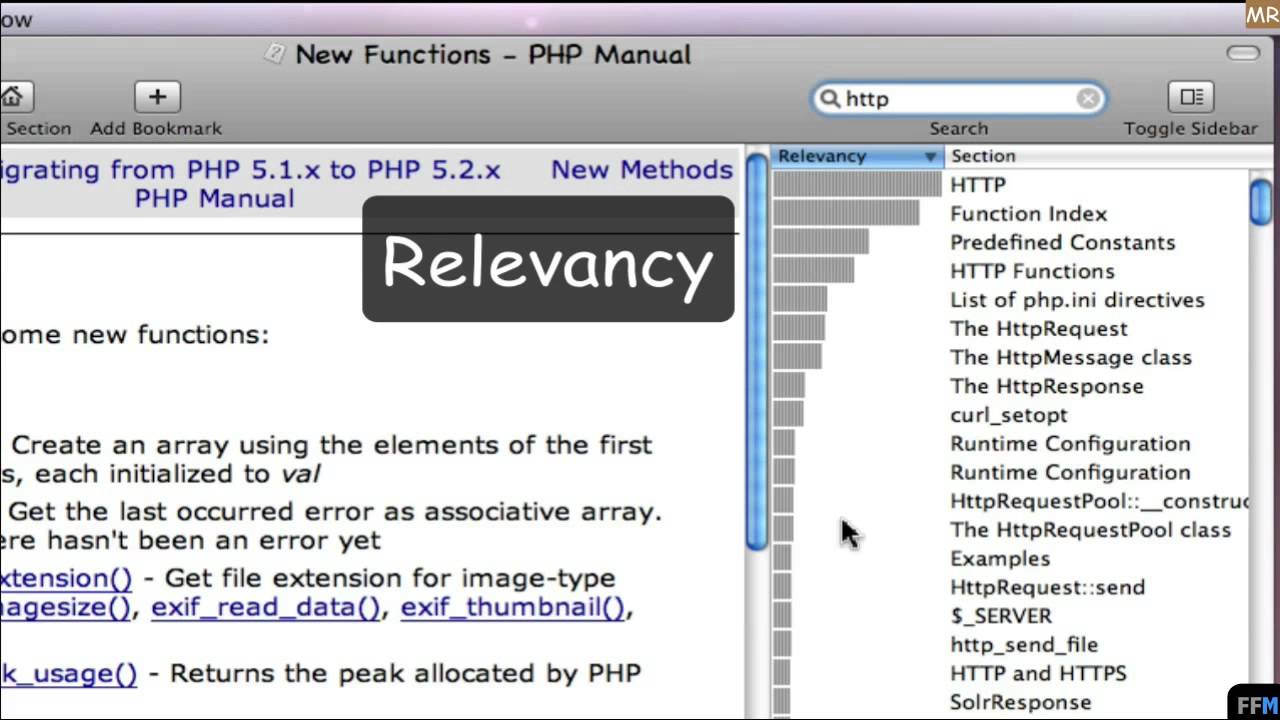Viewport: 1280px width, 720px height.
Task: Select the http_send_file result
Action: tap(1024, 645)
